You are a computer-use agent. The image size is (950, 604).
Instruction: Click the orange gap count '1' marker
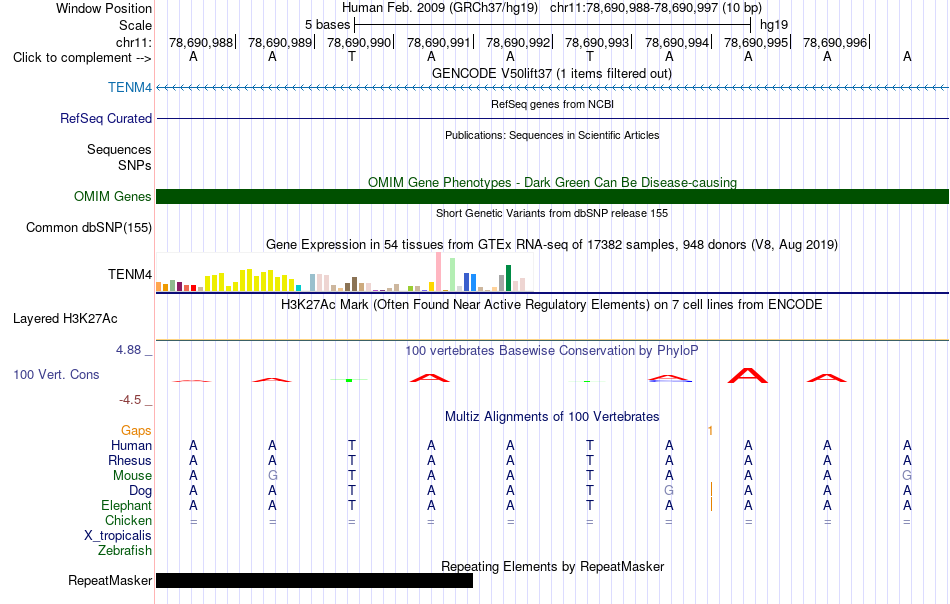[x=710, y=431]
